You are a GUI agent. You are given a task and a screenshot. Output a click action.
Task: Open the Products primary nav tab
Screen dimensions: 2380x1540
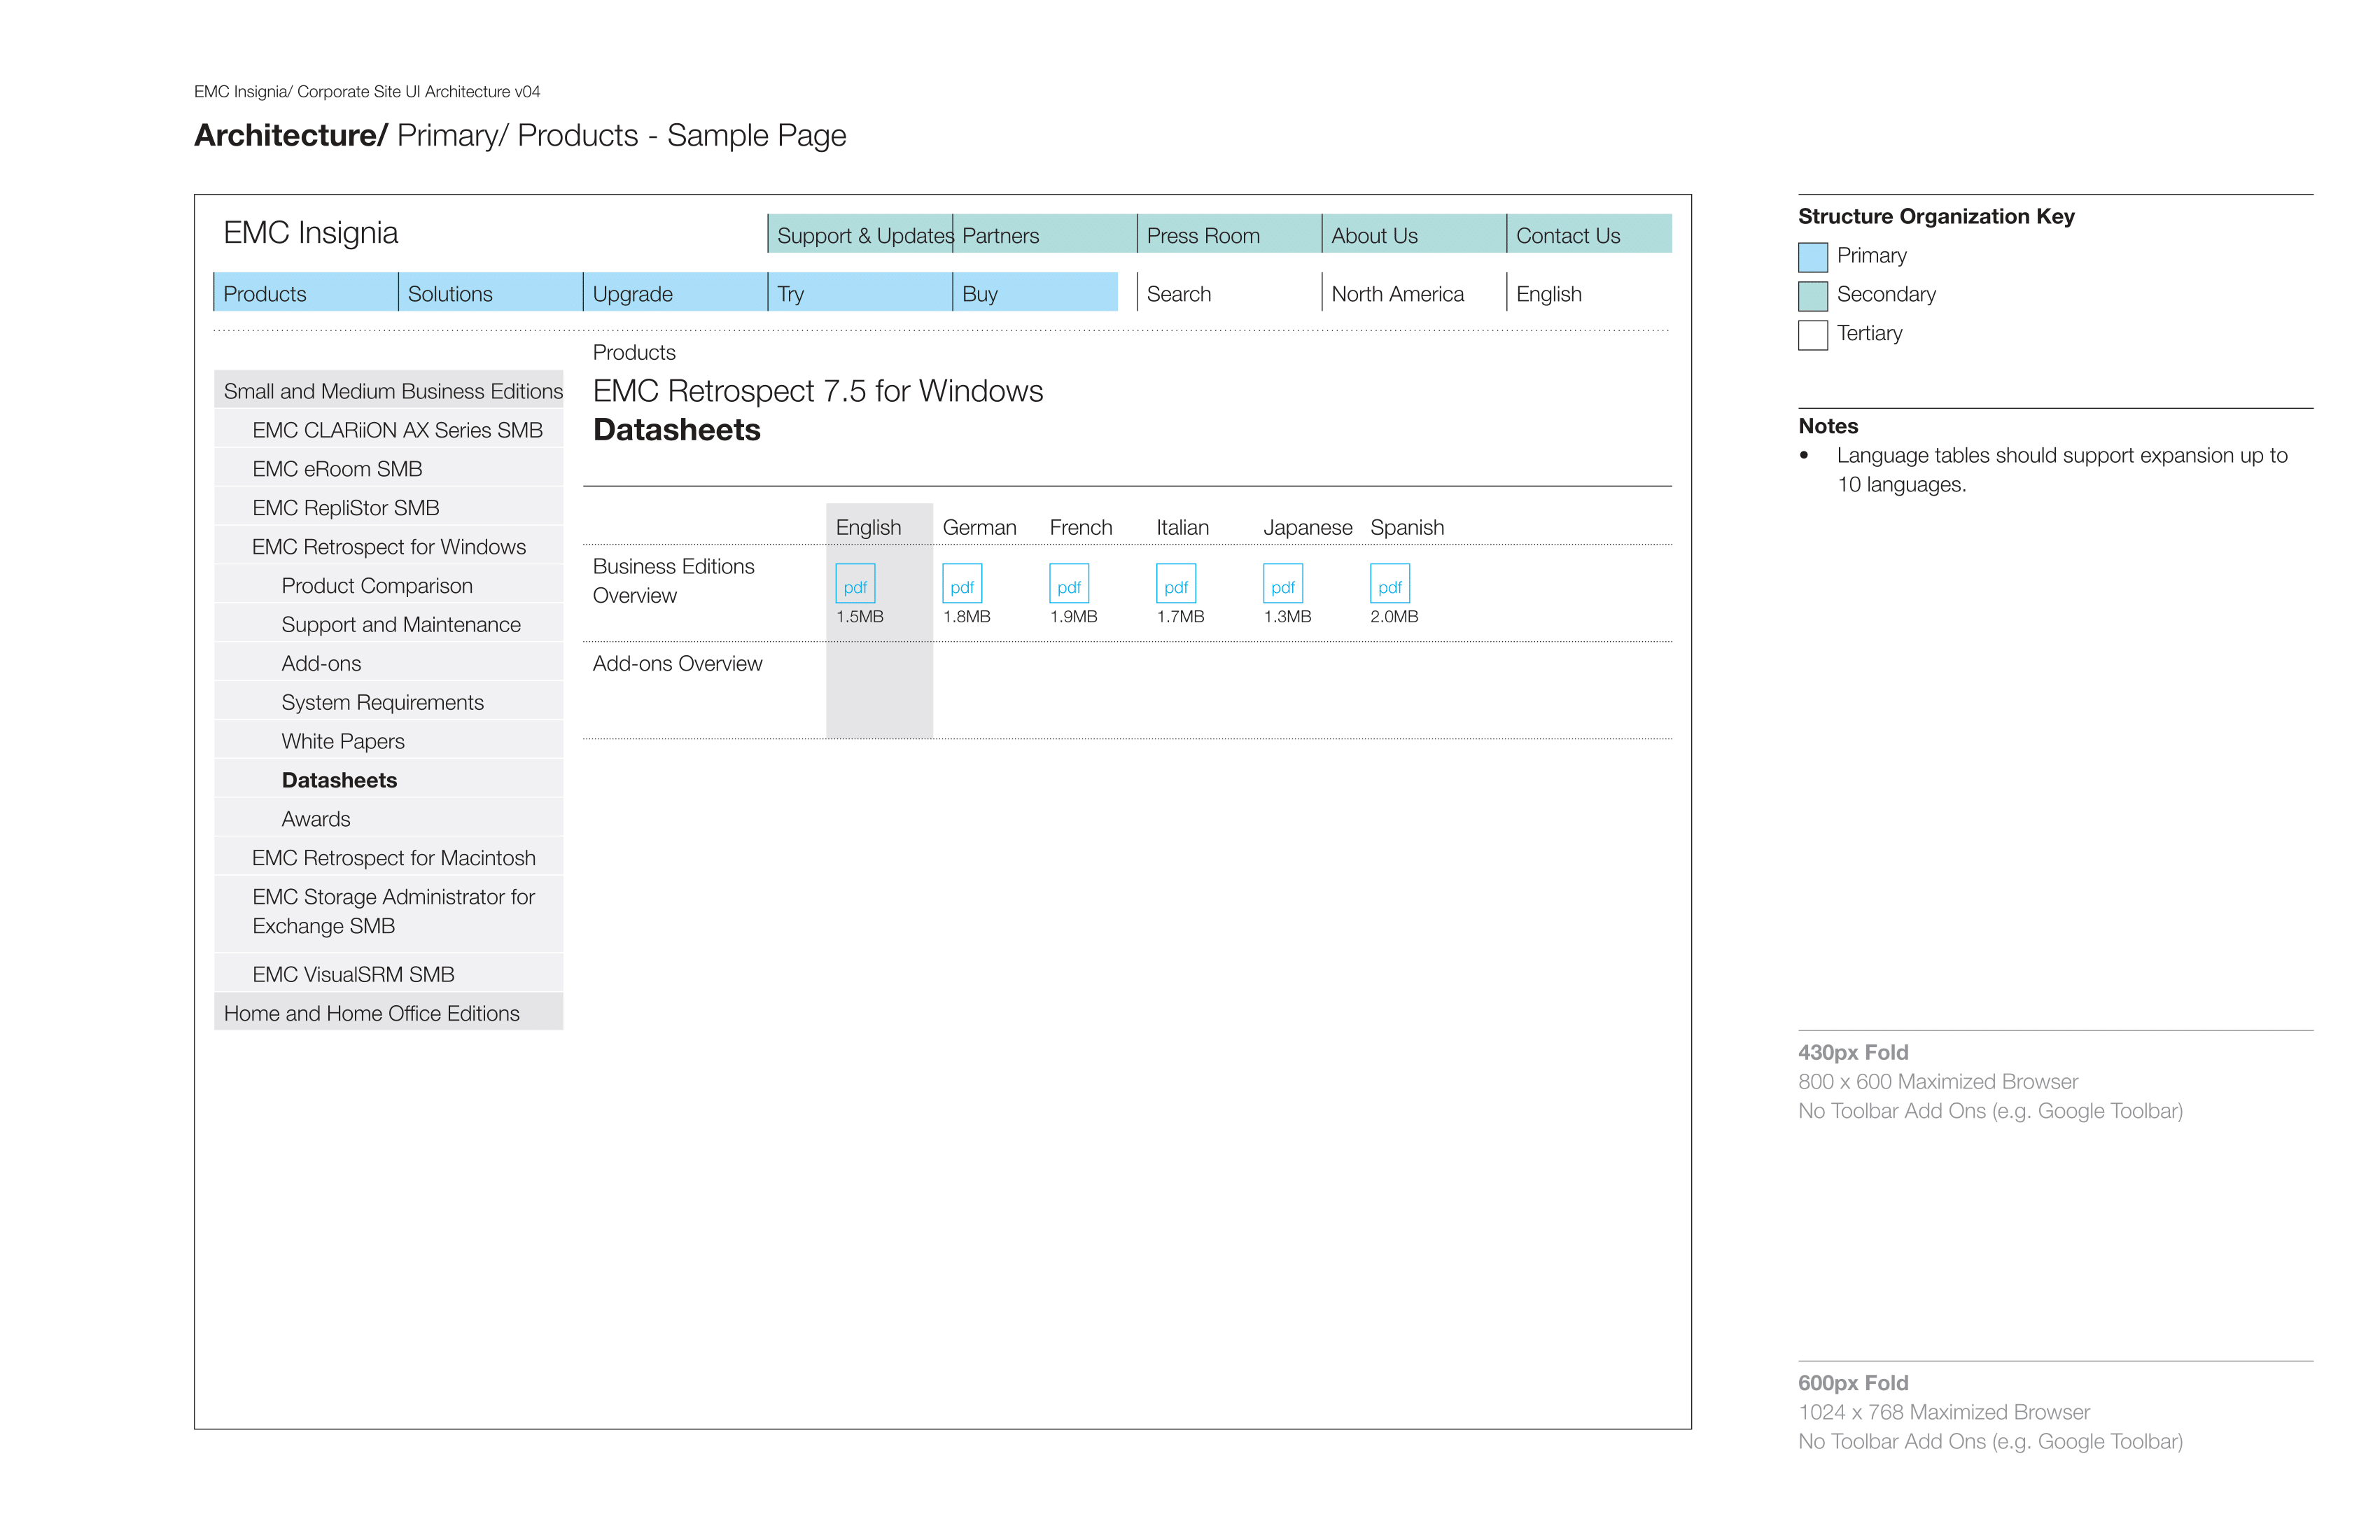(x=306, y=292)
